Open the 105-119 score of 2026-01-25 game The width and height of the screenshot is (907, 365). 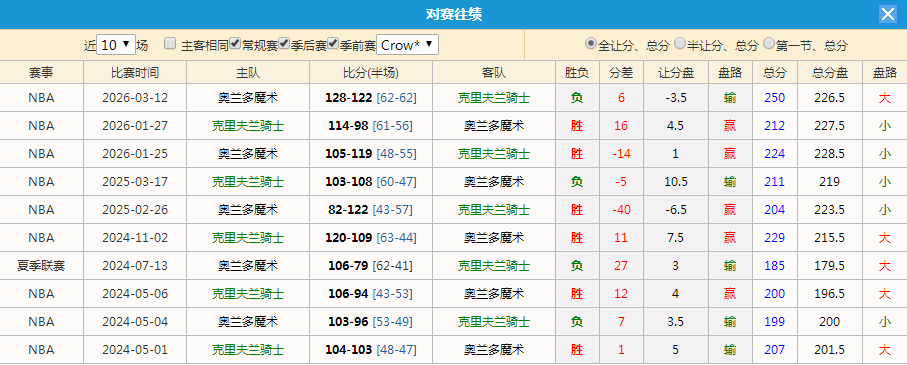pyautogui.click(x=348, y=153)
